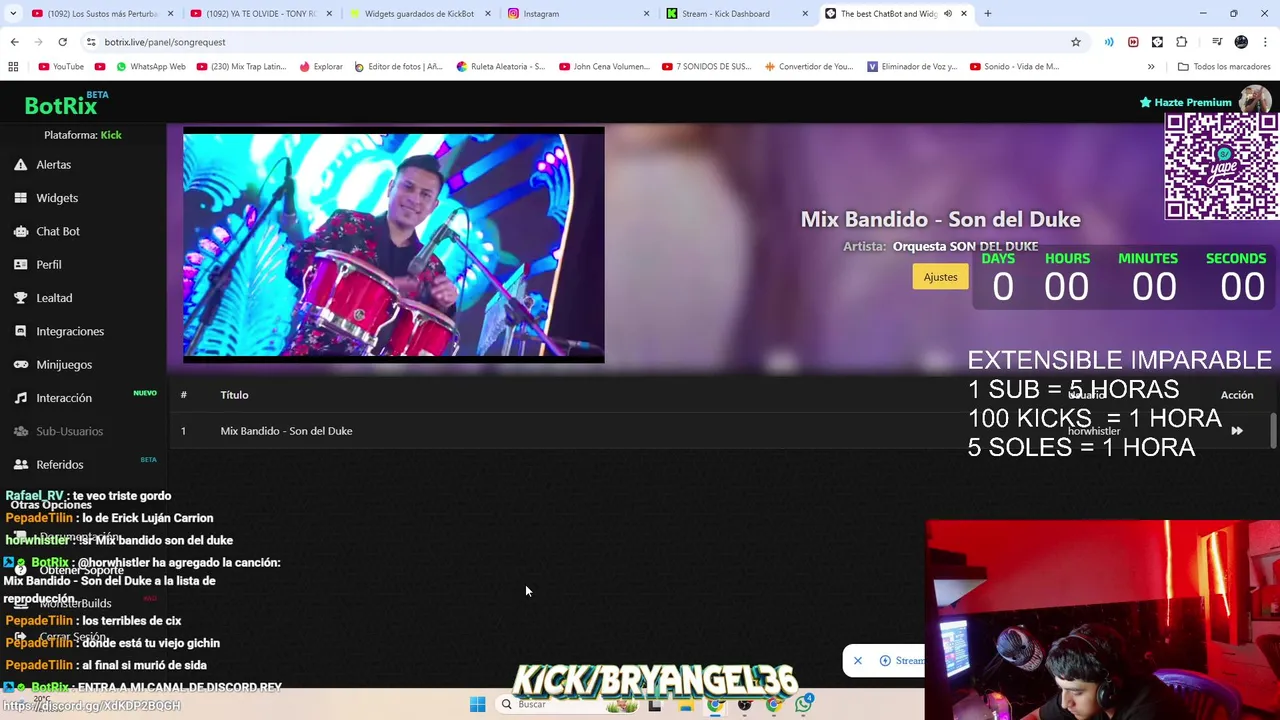
Task: Open the YouTube bookmark
Action: coord(61,67)
